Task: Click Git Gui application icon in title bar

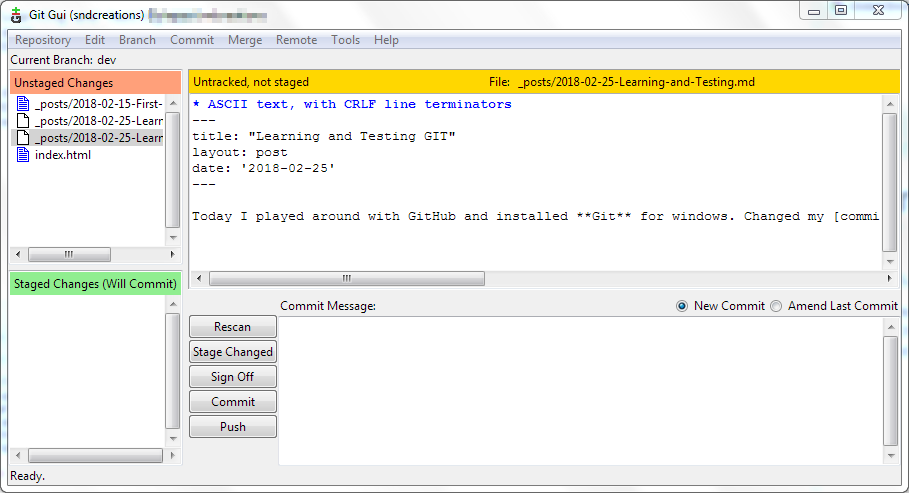Action: coord(16,15)
